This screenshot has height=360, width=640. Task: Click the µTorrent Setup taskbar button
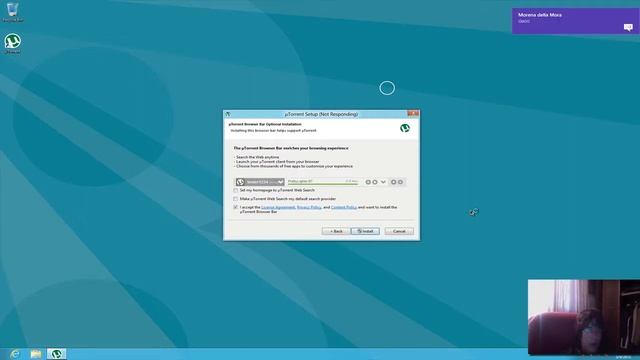[56, 354]
